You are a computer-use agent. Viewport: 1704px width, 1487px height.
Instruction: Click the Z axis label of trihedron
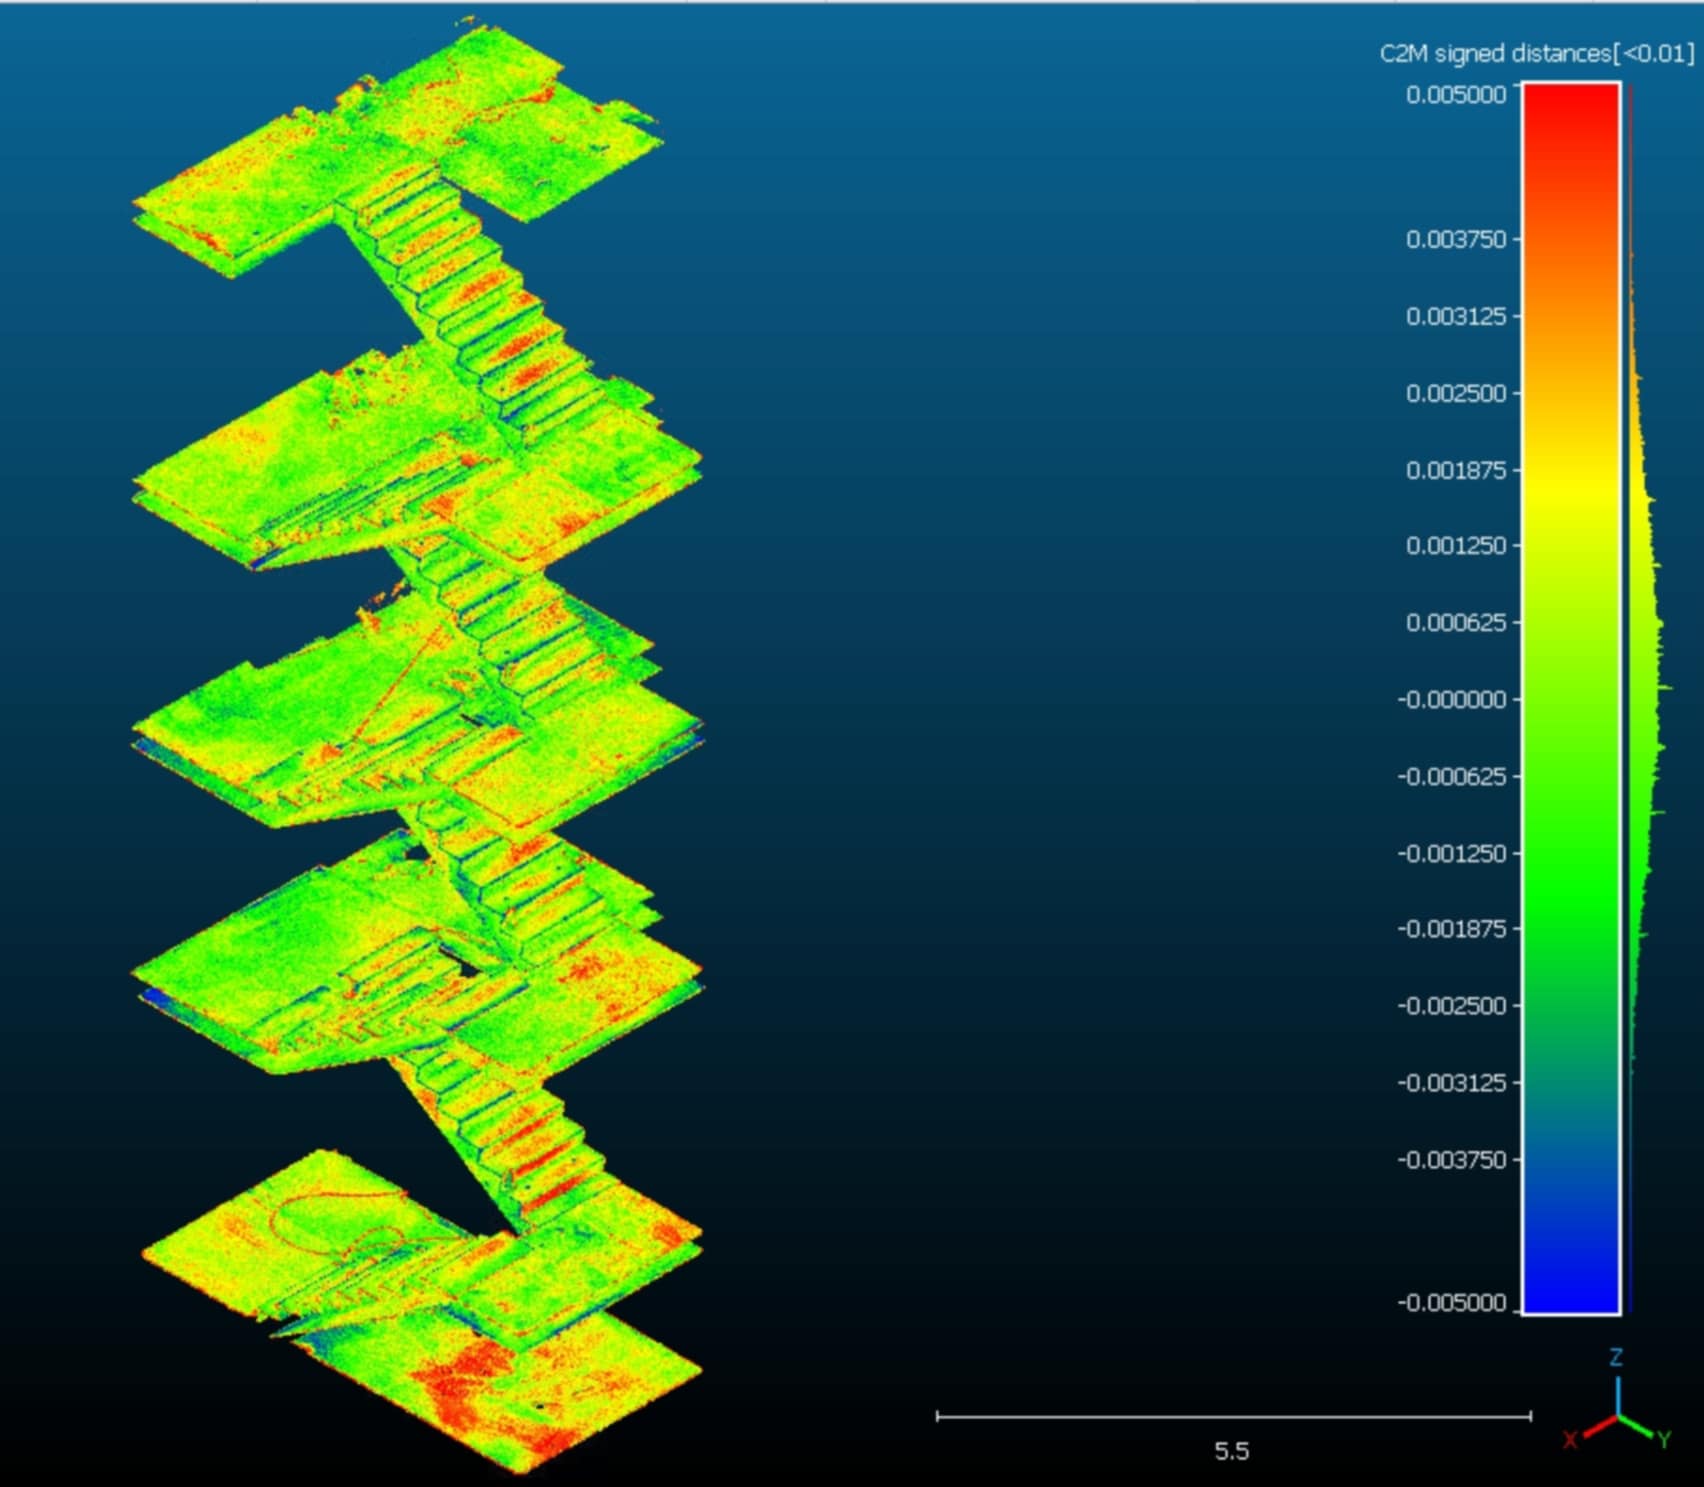click(1616, 1357)
